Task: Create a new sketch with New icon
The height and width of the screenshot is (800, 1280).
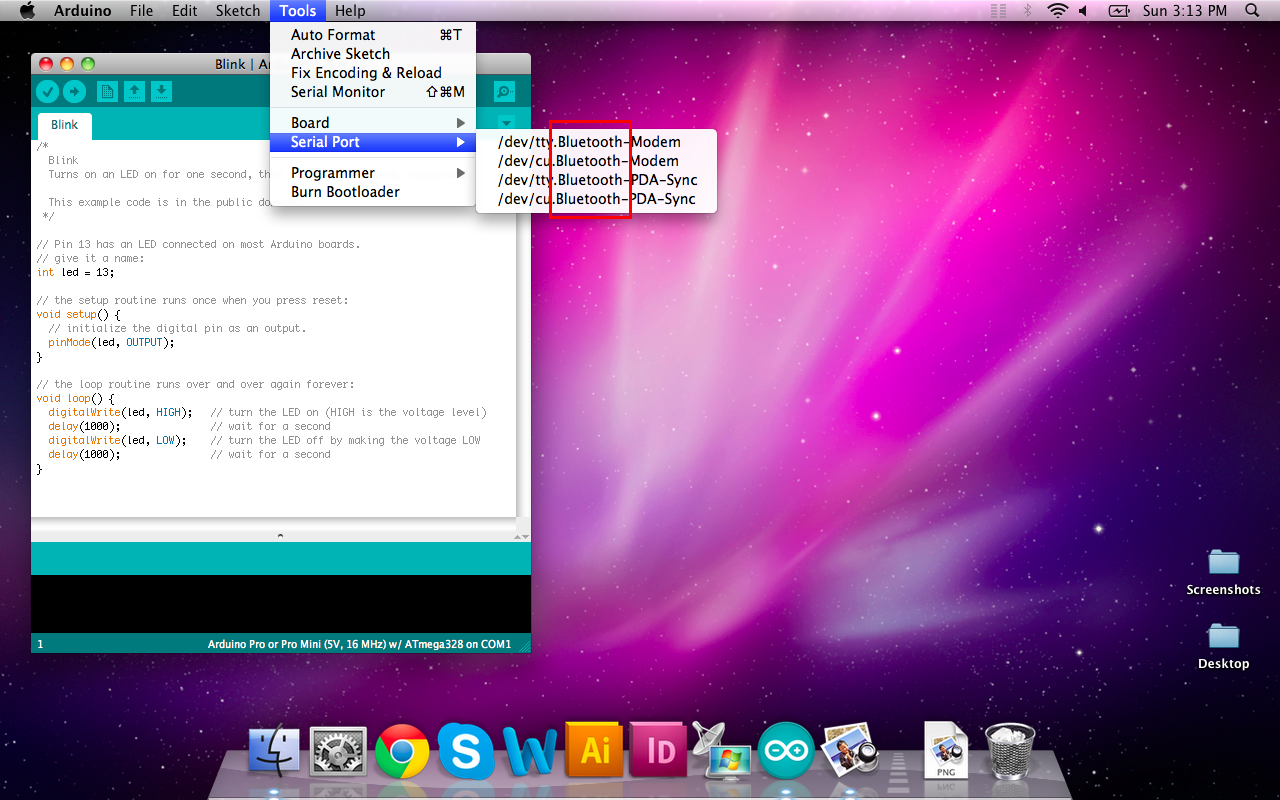Action: pos(107,92)
